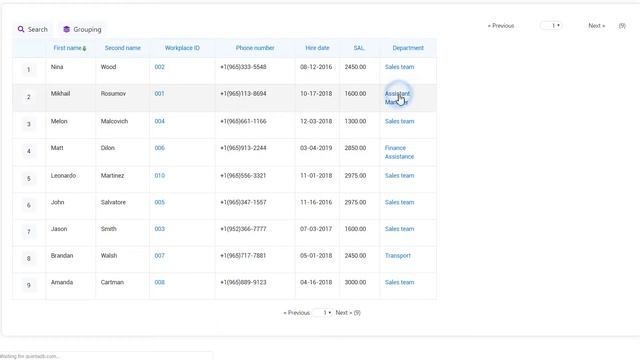
Task: Open workplace ID 008 link
Action: coord(160,282)
